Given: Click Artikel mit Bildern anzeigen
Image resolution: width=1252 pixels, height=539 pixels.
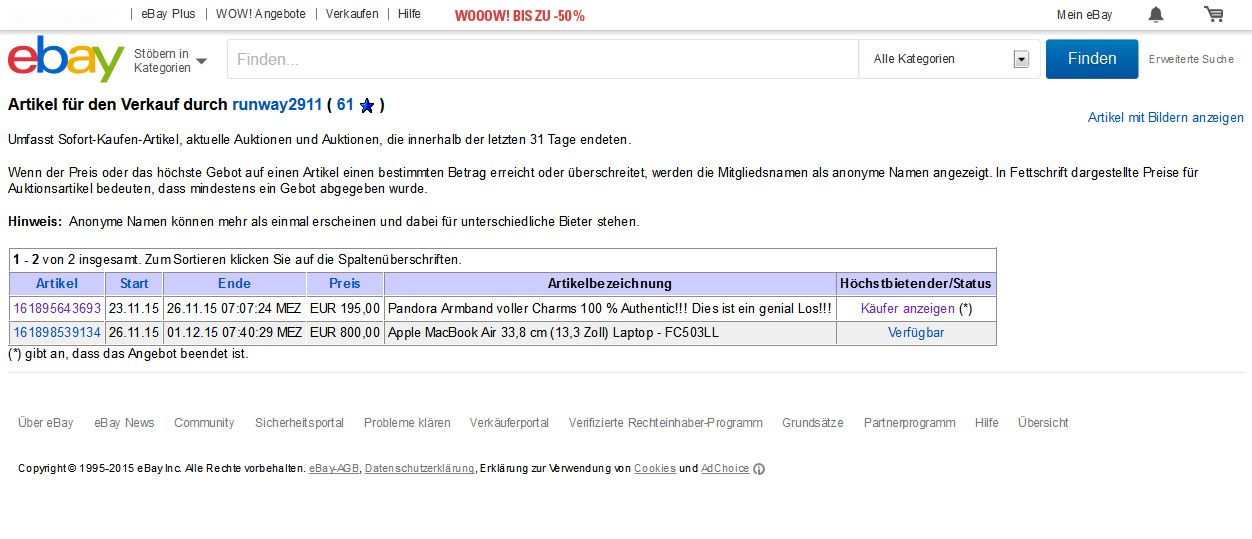Looking at the screenshot, I should 1166,117.
